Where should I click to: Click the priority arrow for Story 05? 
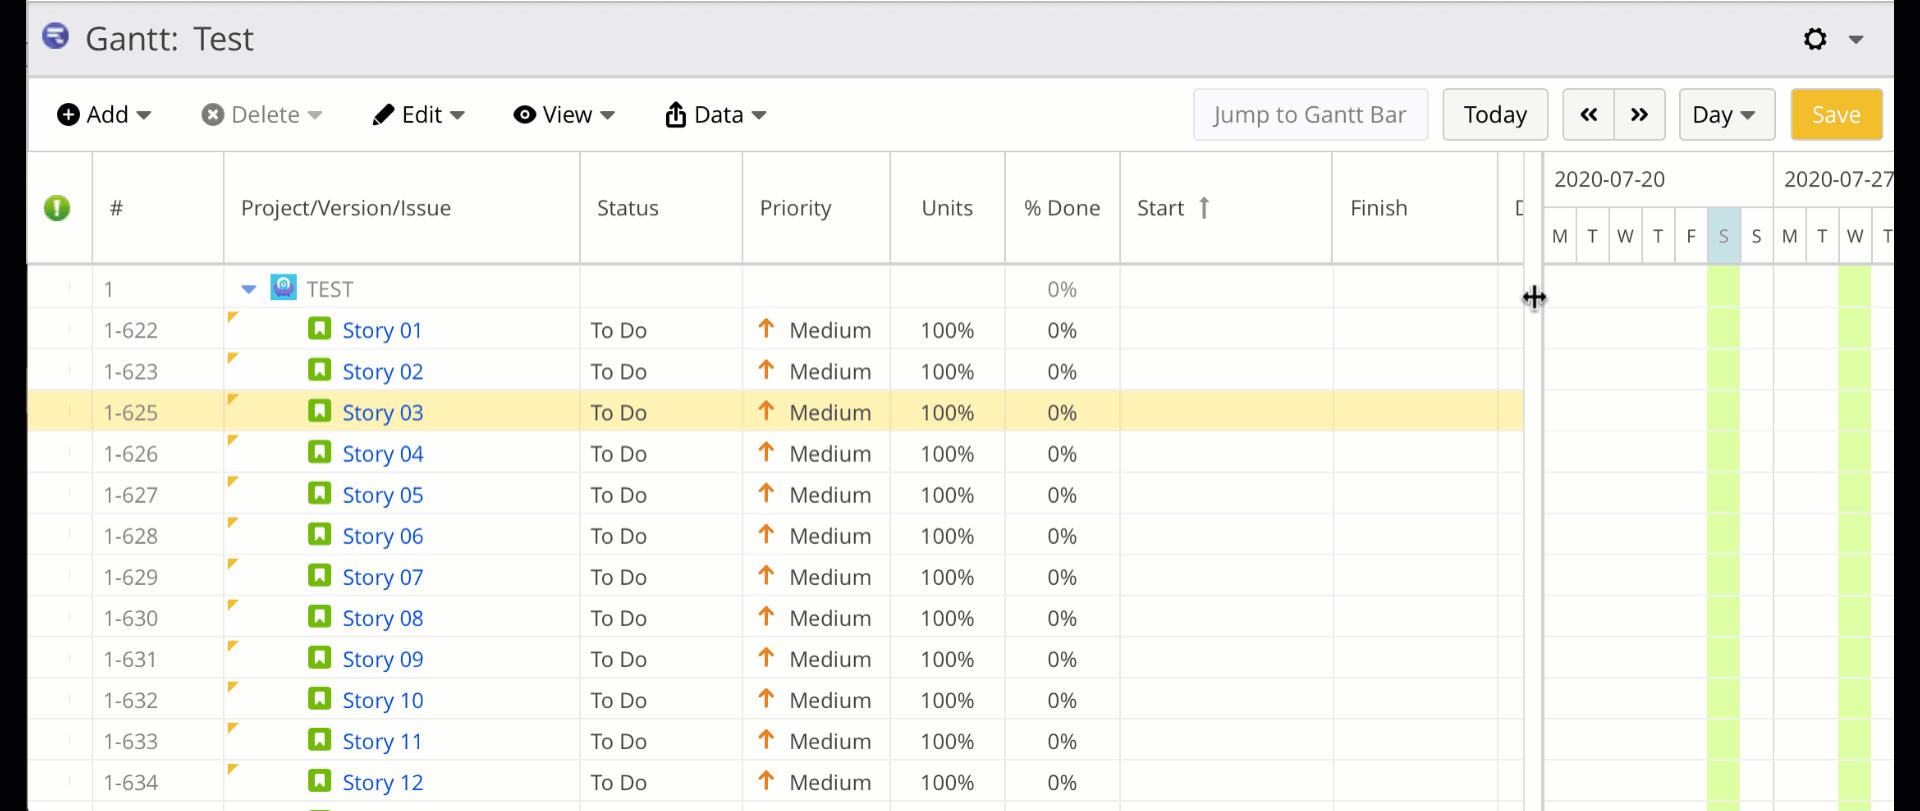[x=766, y=493]
